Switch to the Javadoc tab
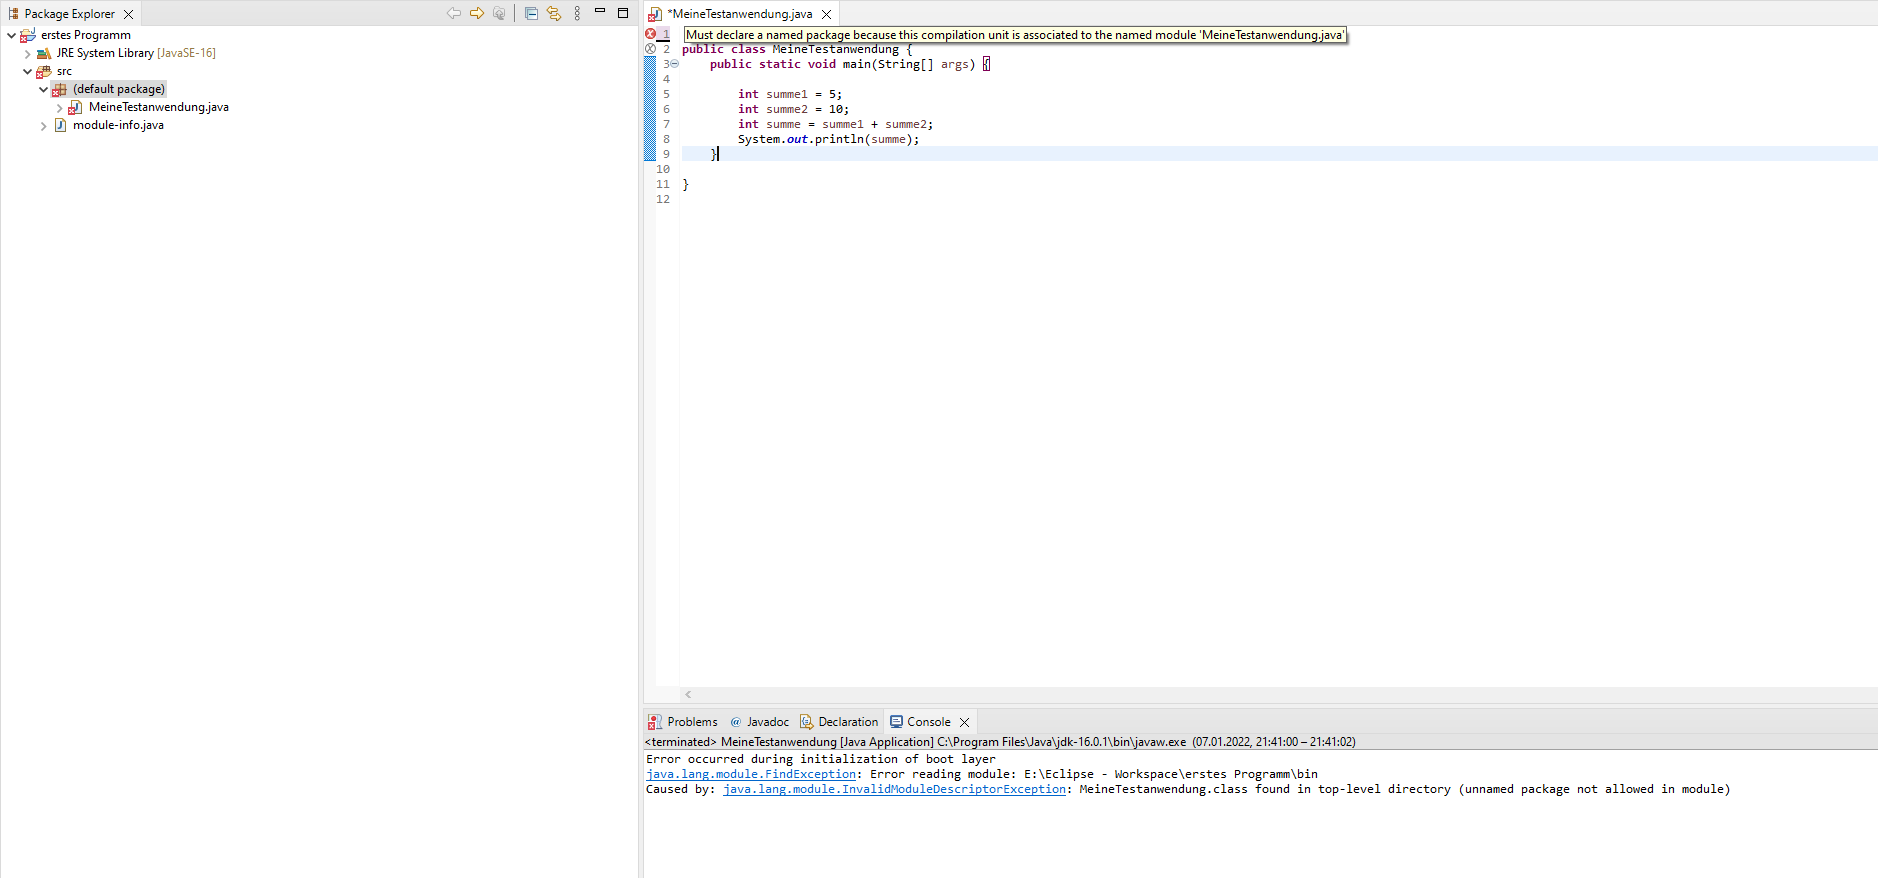The width and height of the screenshot is (1878, 878). click(760, 722)
